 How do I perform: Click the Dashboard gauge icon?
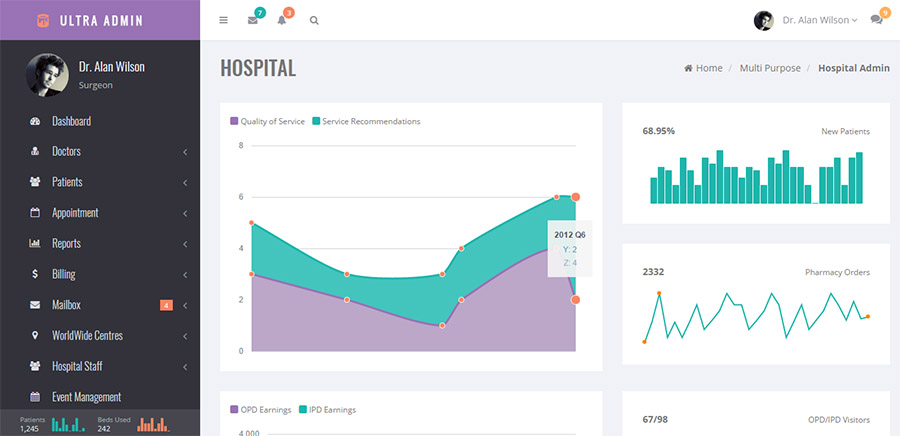35,121
